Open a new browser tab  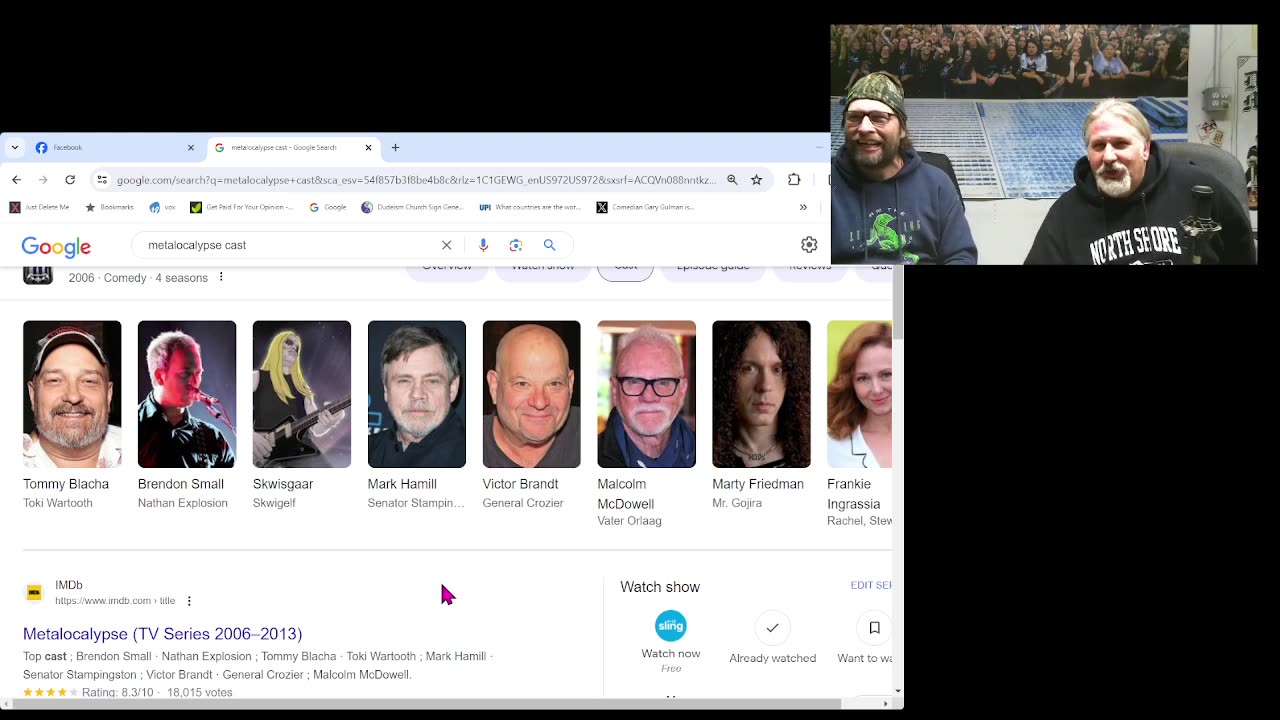(x=395, y=147)
